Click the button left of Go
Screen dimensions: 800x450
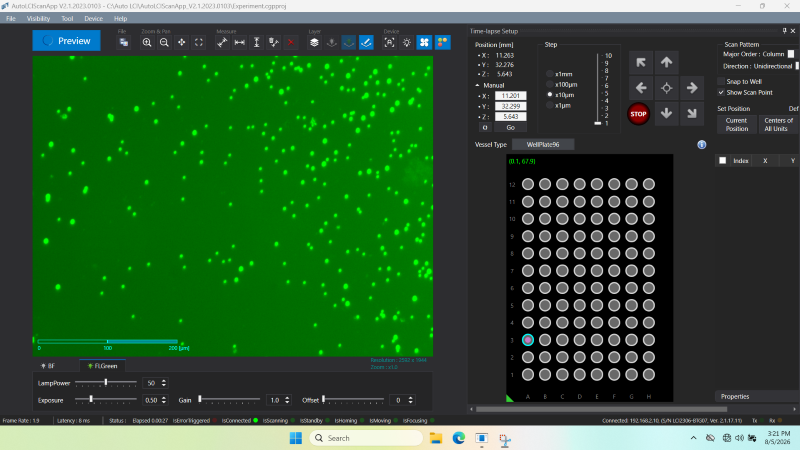(x=485, y=128)
